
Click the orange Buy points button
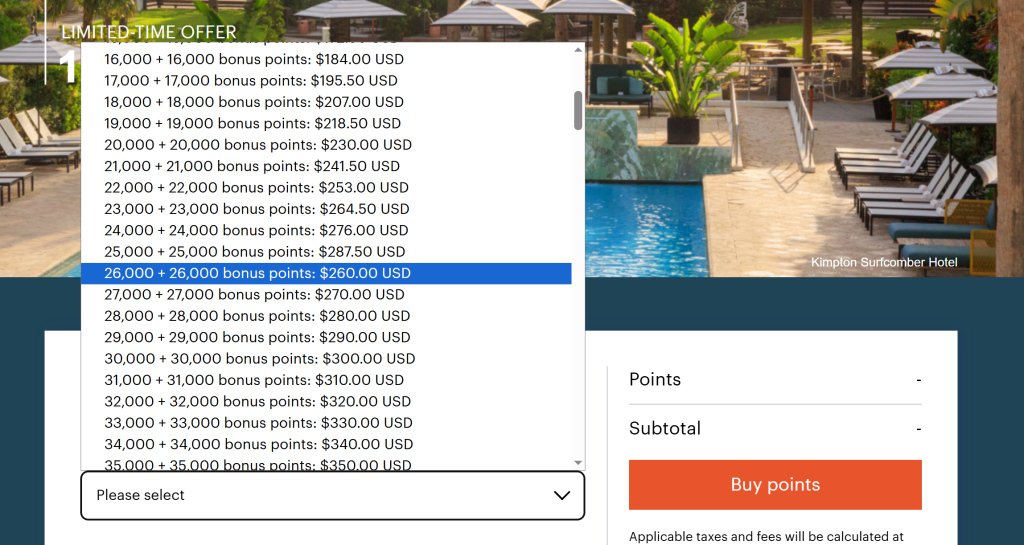coord(775,485)
